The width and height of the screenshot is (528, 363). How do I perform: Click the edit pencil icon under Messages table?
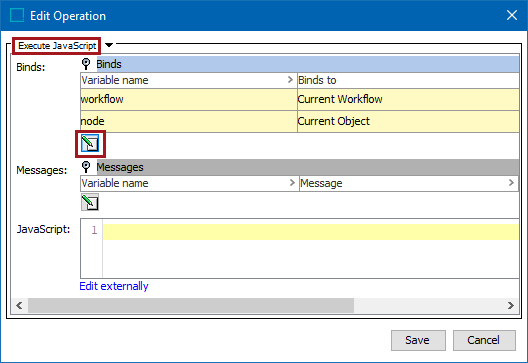pyautogui.click(x=90, y=202)
